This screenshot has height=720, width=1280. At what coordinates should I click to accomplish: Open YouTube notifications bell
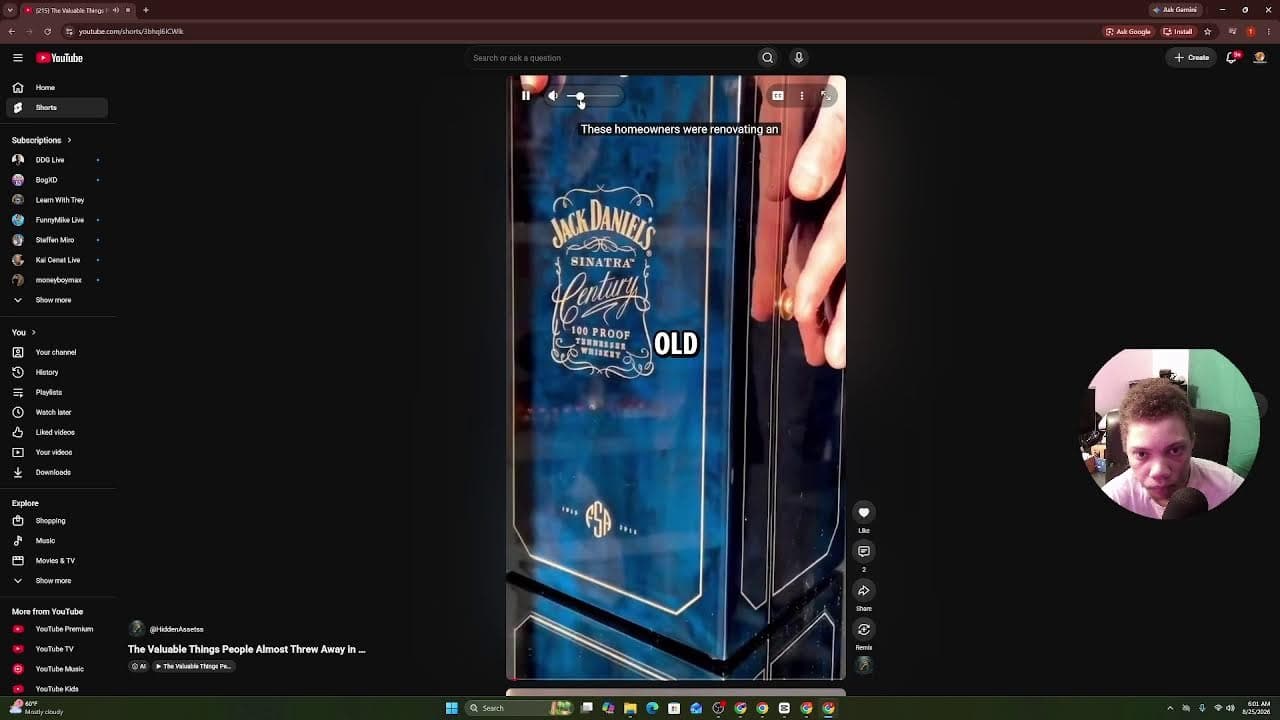click(x=1232, y=58)
